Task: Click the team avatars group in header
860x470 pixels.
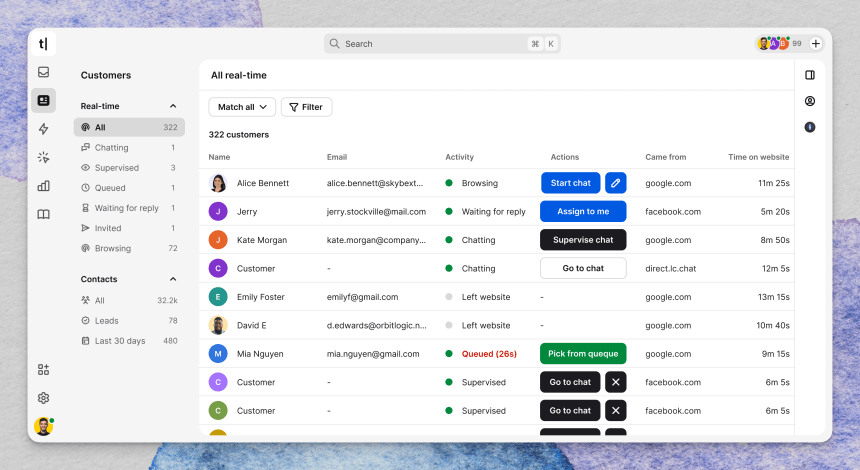Action: coord(773,43)
